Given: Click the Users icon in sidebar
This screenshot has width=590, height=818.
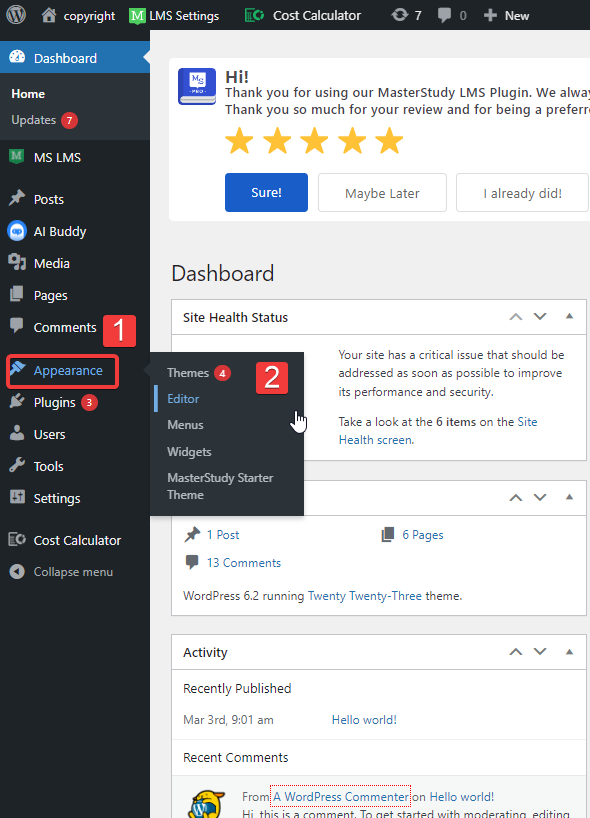Looking at the screenshot, I should pyautogui.click(x=17, y=434).
